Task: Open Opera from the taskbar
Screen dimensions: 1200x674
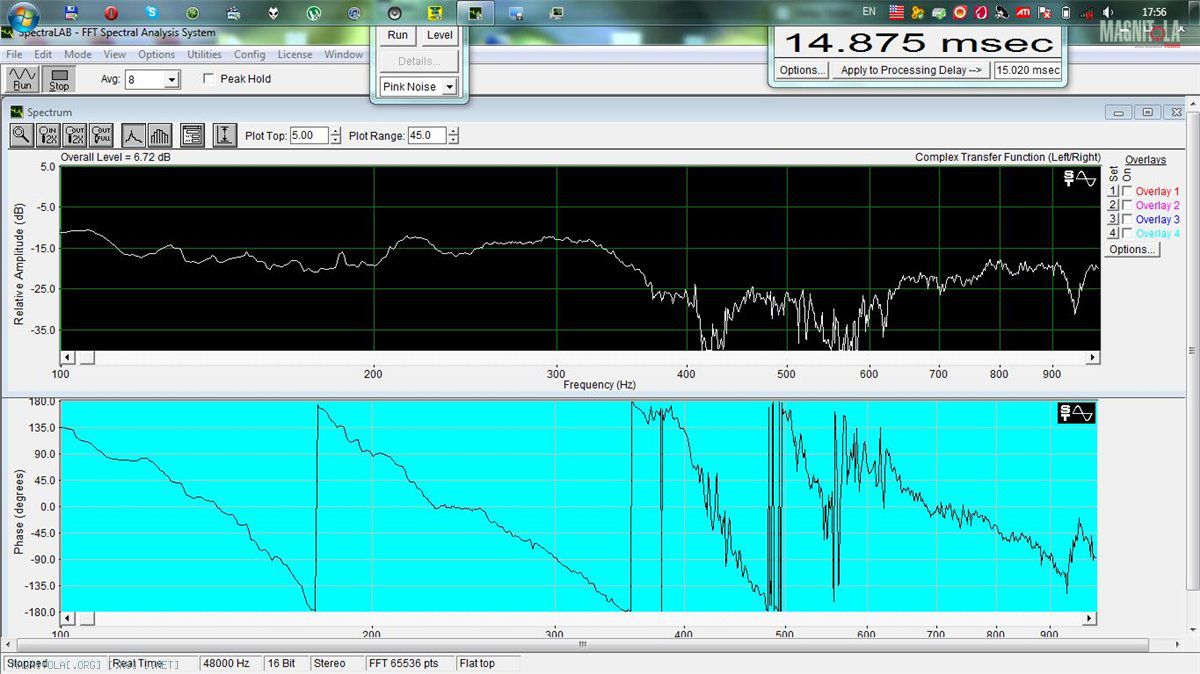Action: click(111, 13)
